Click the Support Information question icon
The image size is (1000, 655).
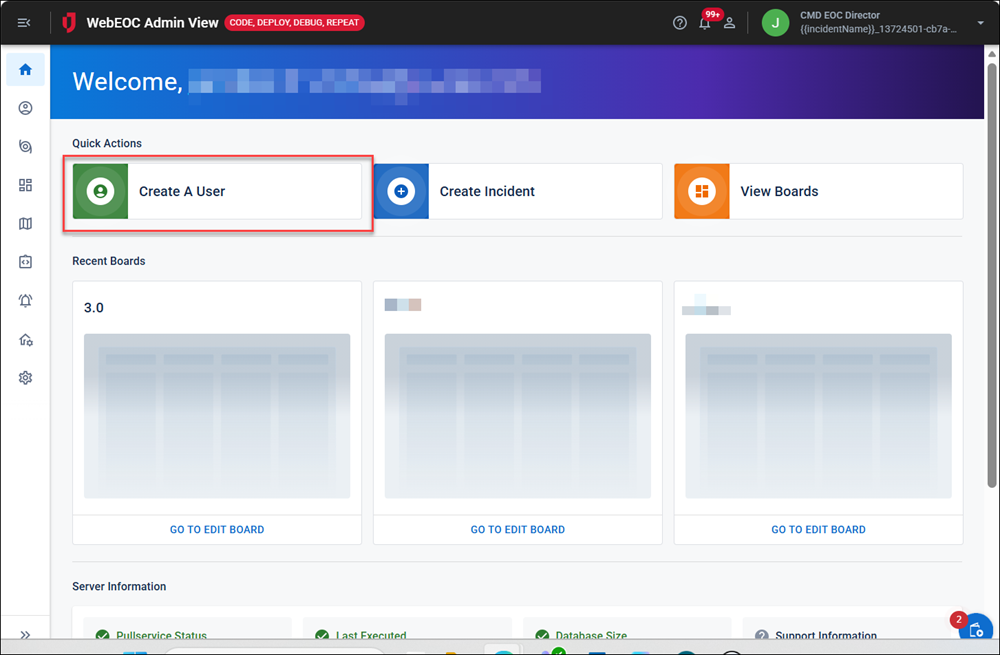[761, 635]
